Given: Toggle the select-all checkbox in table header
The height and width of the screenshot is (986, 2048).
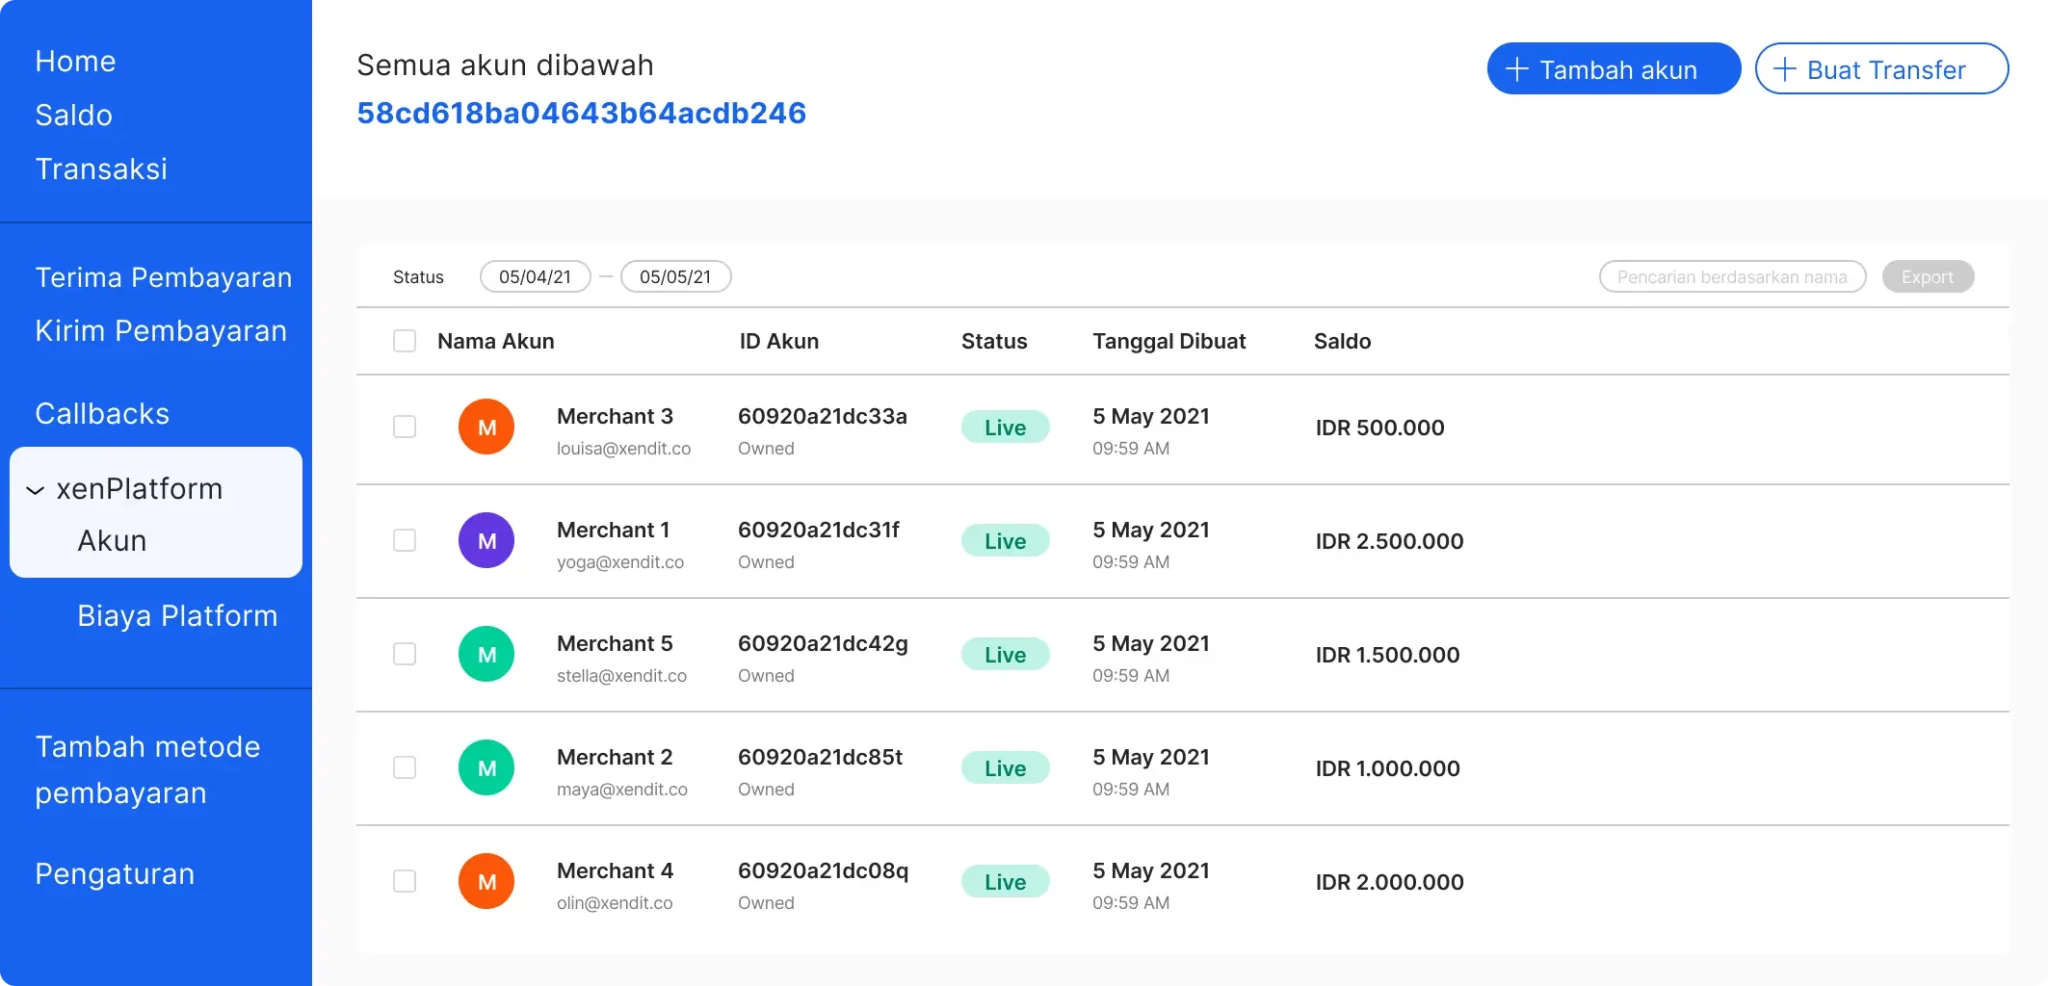Looking at the screenshot, I should pos(405,340).
